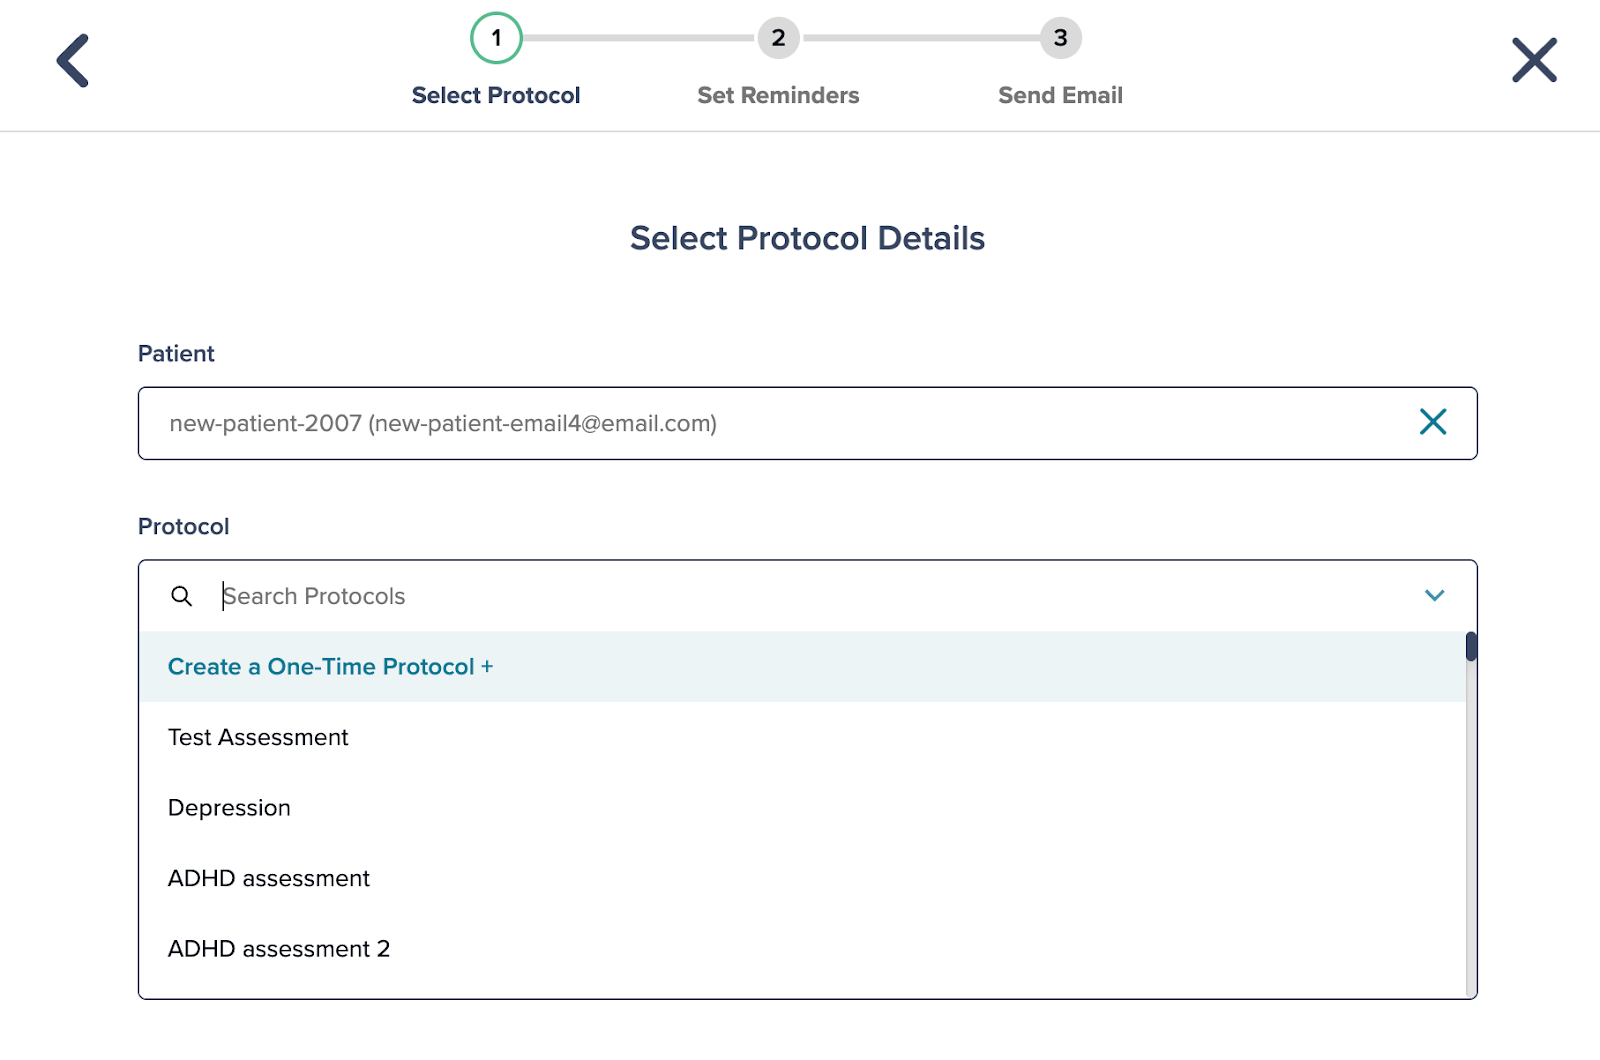Go back using the left chevron arrow
Viewport: 1600px width, 1060px height.
(73, 61)
